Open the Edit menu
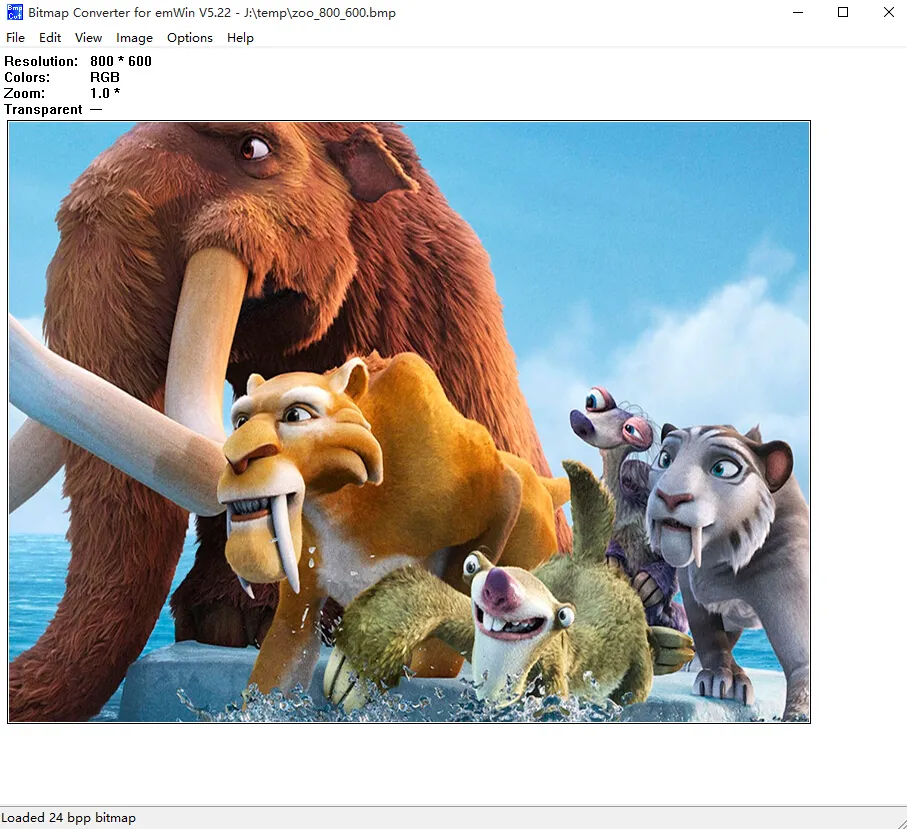This screenshot has width=907, height=829. (x=50, y=38)
